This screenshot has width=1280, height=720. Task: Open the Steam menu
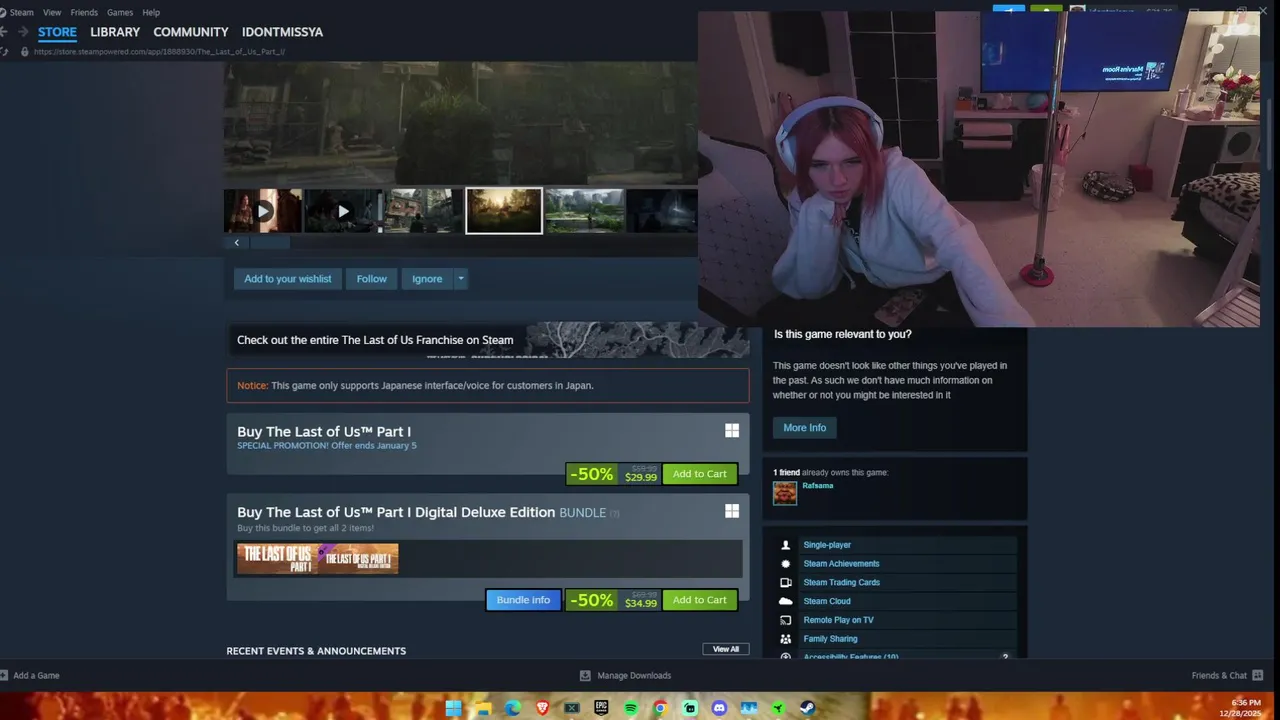coord(21,12)
